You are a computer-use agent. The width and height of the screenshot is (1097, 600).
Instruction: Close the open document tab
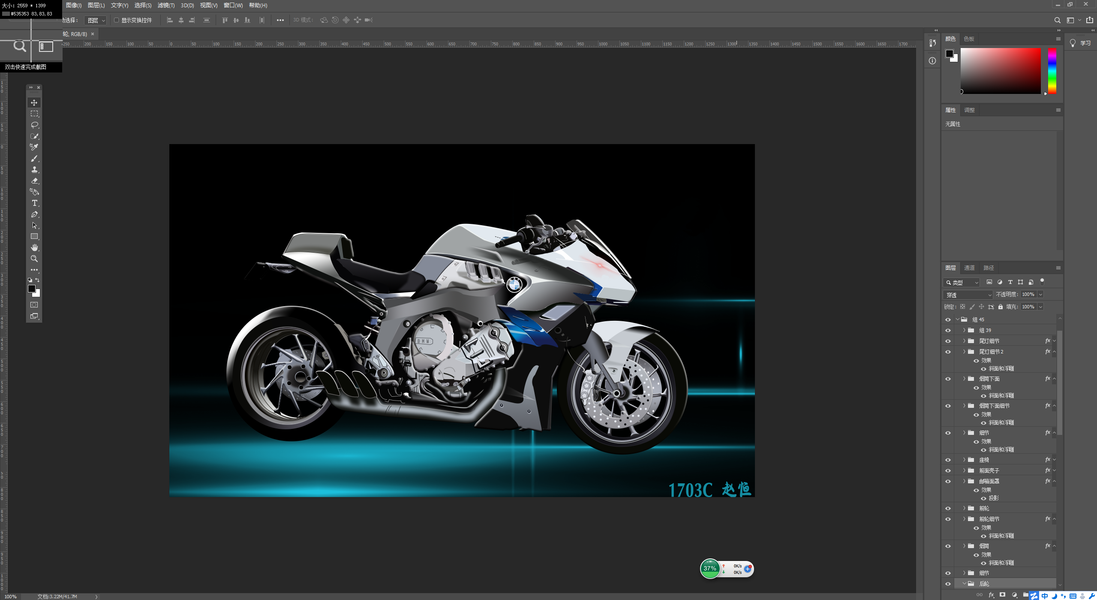click(x=92, y=34)
